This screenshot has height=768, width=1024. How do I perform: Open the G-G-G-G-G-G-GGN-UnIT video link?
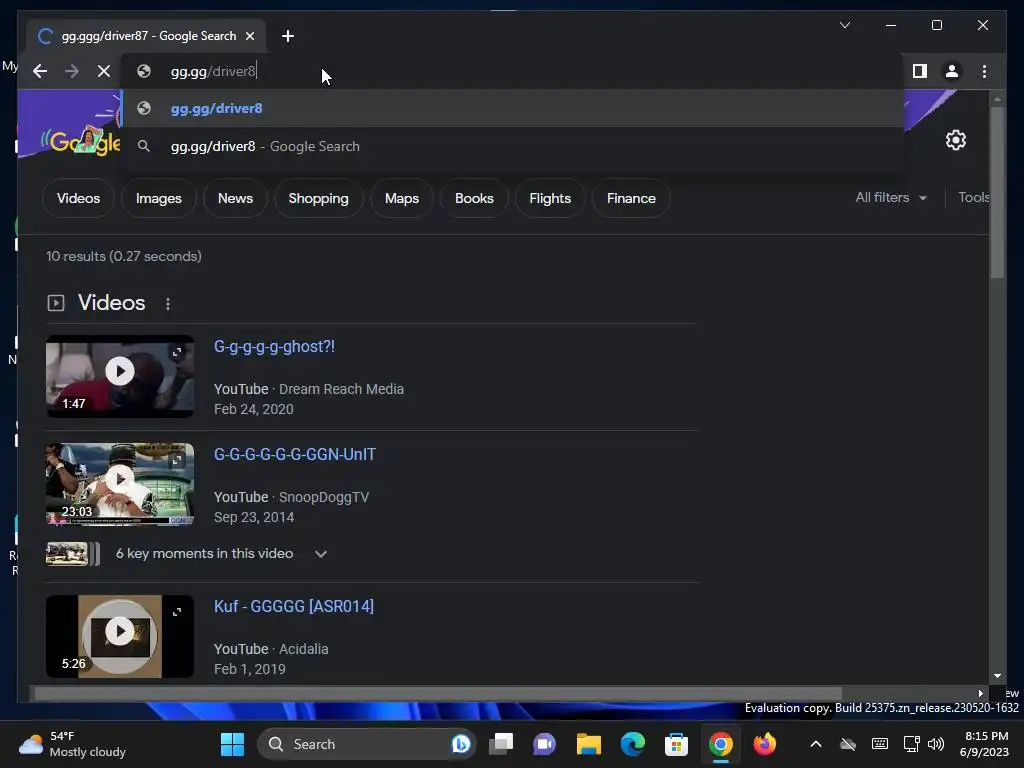(x=295, y=455)
